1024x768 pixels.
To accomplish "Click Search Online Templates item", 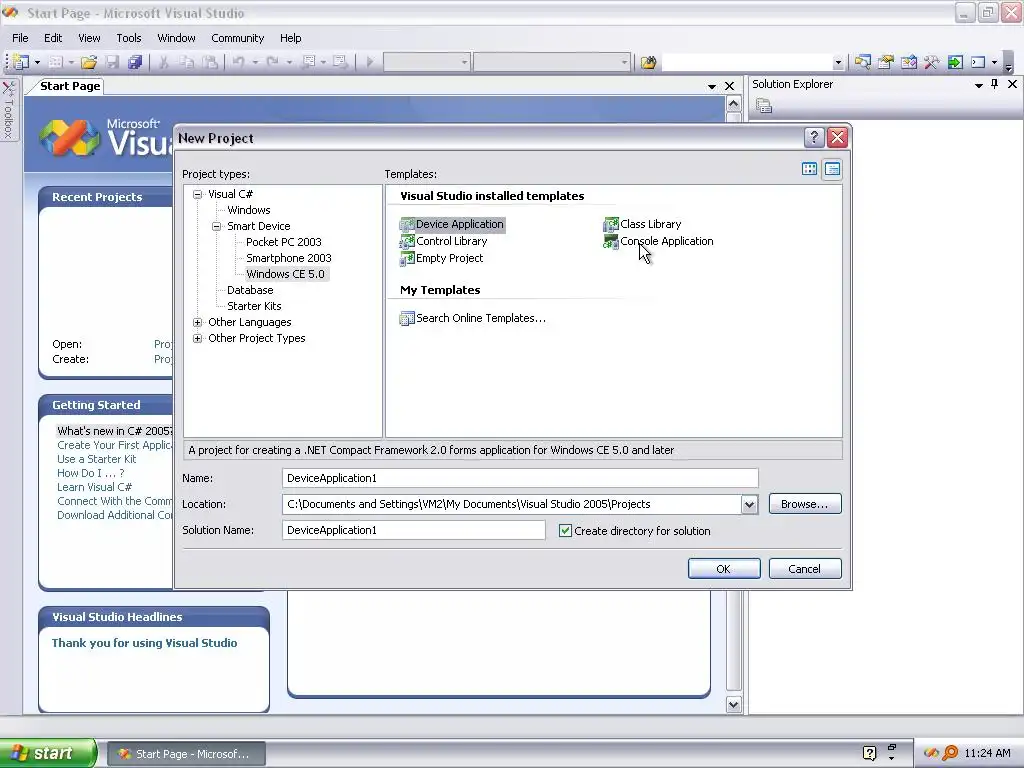I will (x=473, y=318).
